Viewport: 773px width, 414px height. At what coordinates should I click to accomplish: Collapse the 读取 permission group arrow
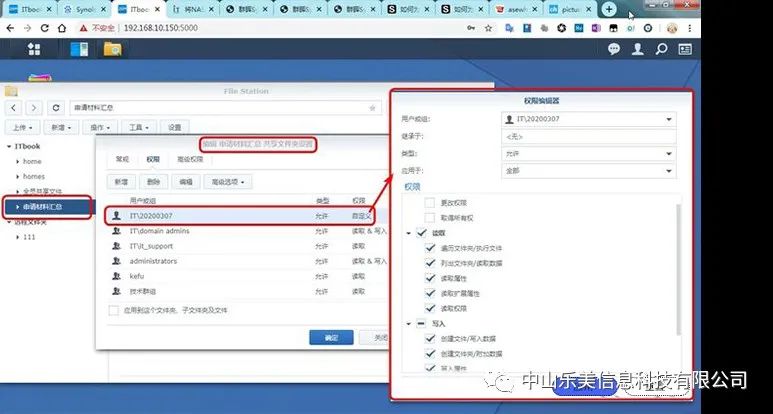pyautogui.click(x=409, y=233)
